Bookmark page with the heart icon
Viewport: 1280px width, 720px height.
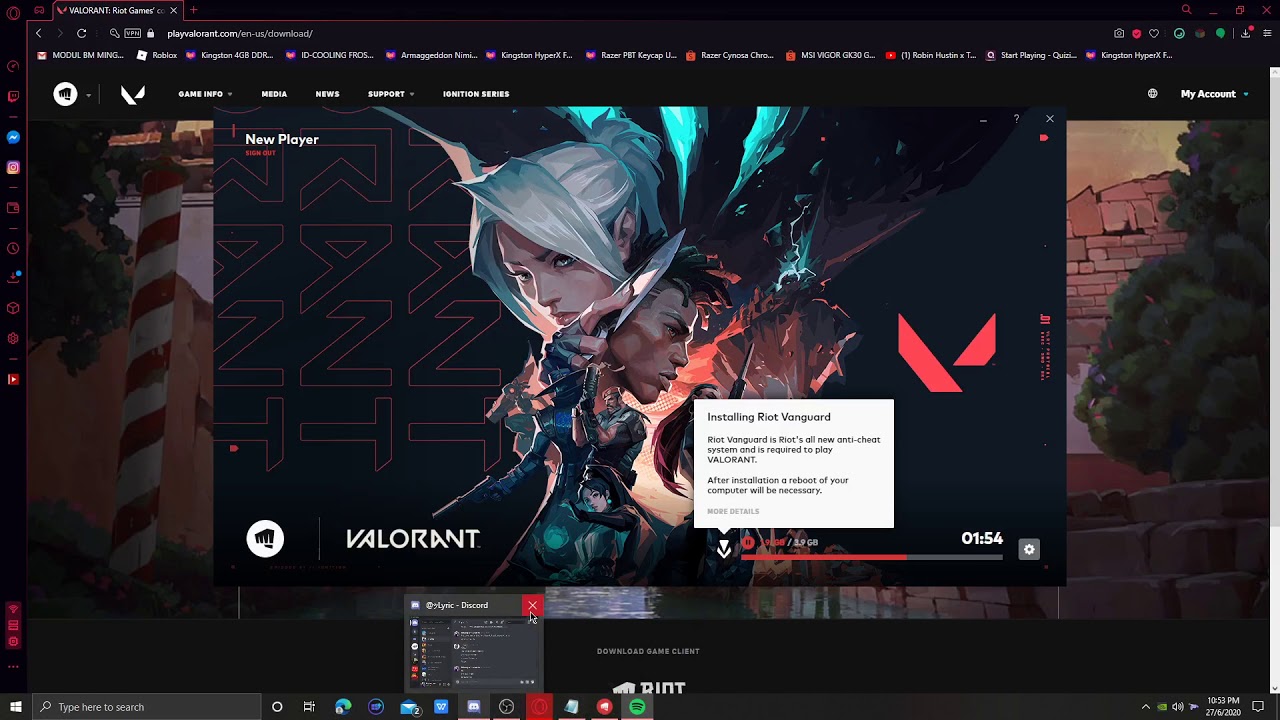(1153, 33)
